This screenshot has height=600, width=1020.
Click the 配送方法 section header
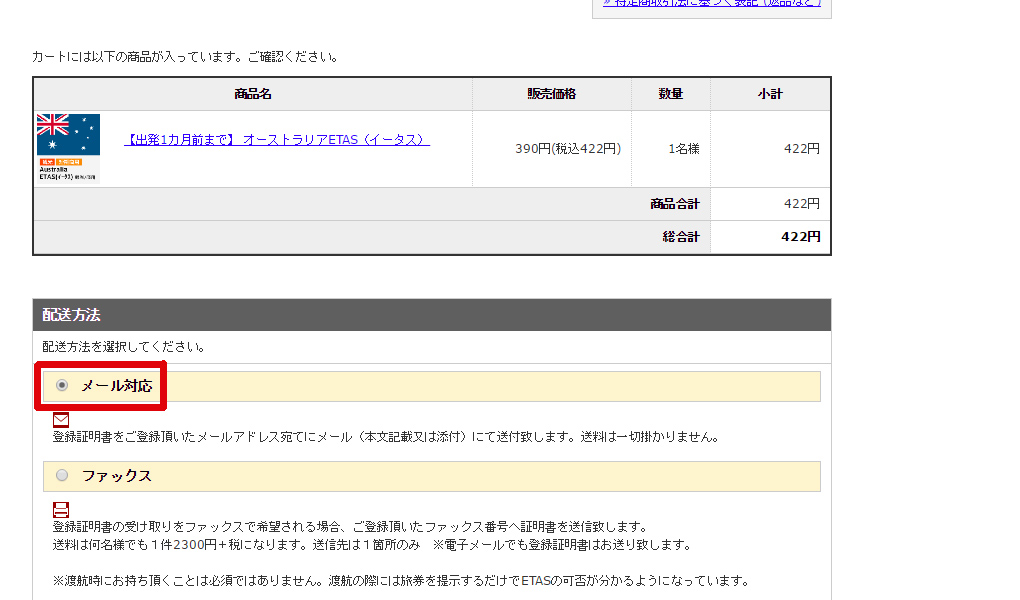[72, 314]
